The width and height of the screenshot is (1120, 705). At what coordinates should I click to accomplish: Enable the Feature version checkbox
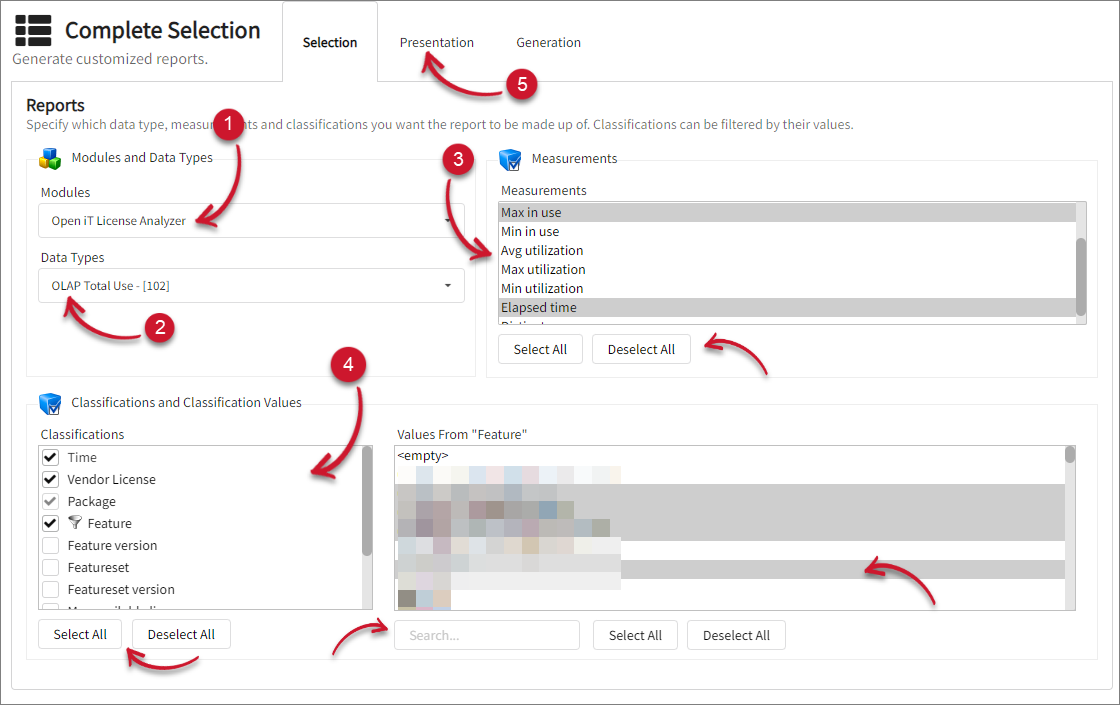pos(51,545)
